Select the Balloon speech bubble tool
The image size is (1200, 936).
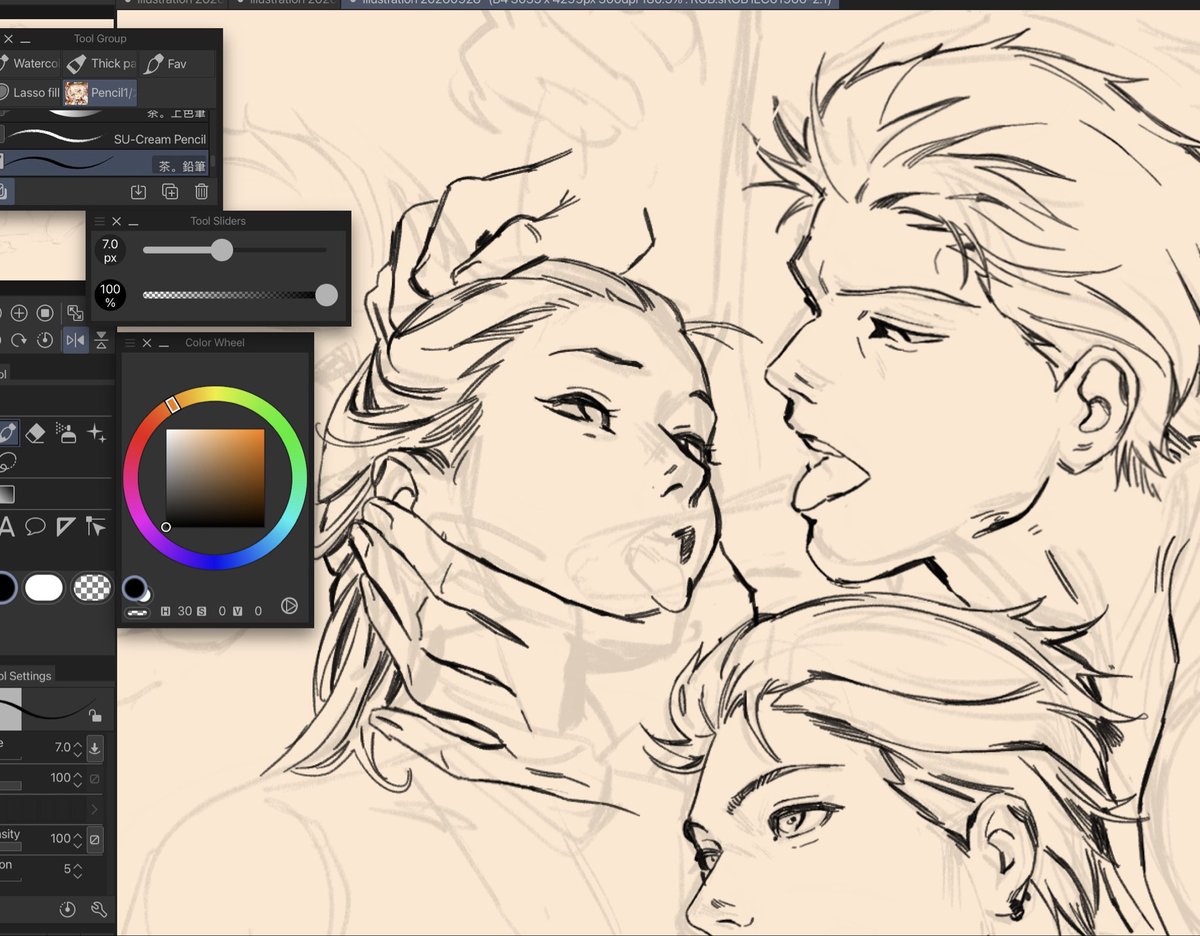pos(35,526)
